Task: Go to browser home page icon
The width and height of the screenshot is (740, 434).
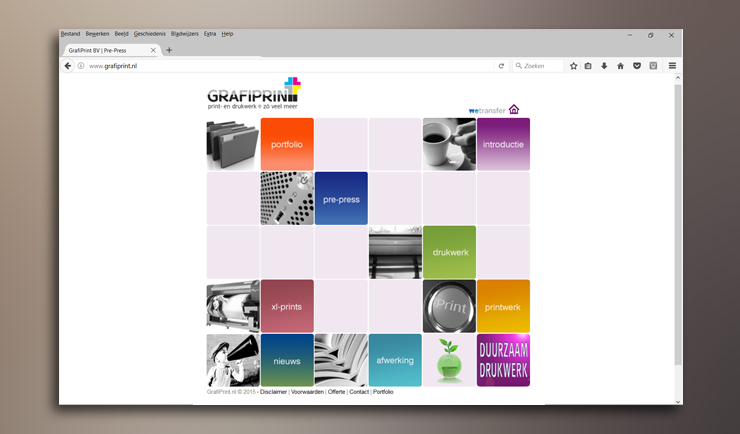Action: (x=621, y=66)
